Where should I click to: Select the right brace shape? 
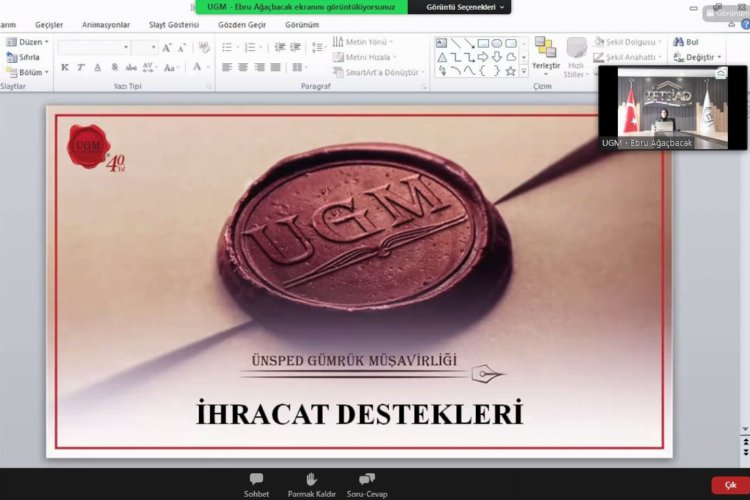point(497,71)
